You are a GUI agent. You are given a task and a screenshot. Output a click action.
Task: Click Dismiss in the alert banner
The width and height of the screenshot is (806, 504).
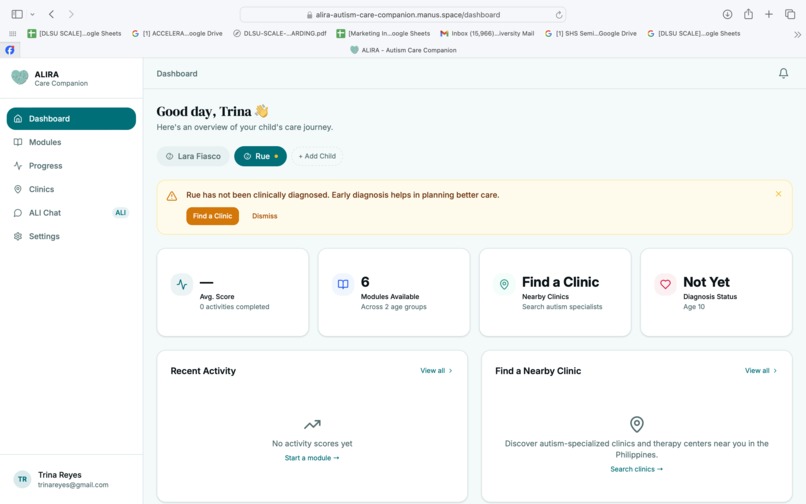coord(265,216)
